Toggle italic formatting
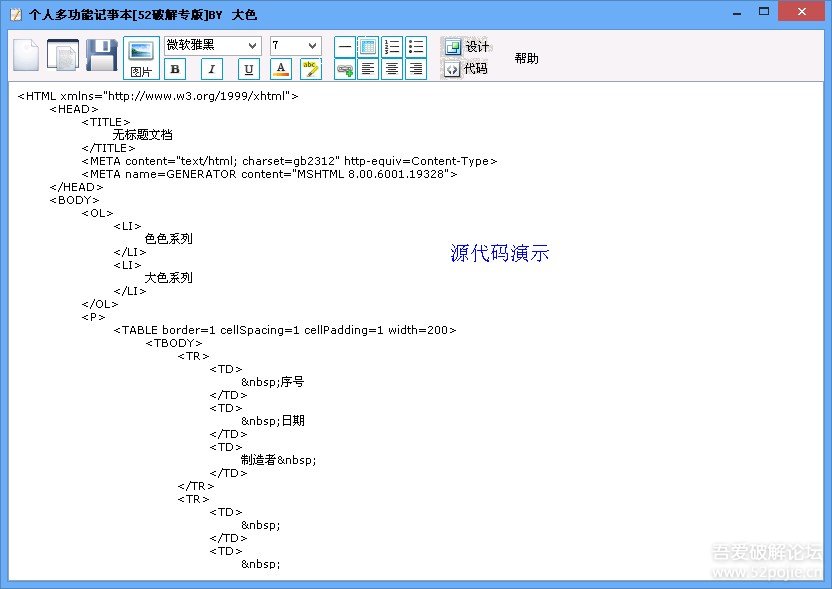The image size is (832, 589). [212, 69]
